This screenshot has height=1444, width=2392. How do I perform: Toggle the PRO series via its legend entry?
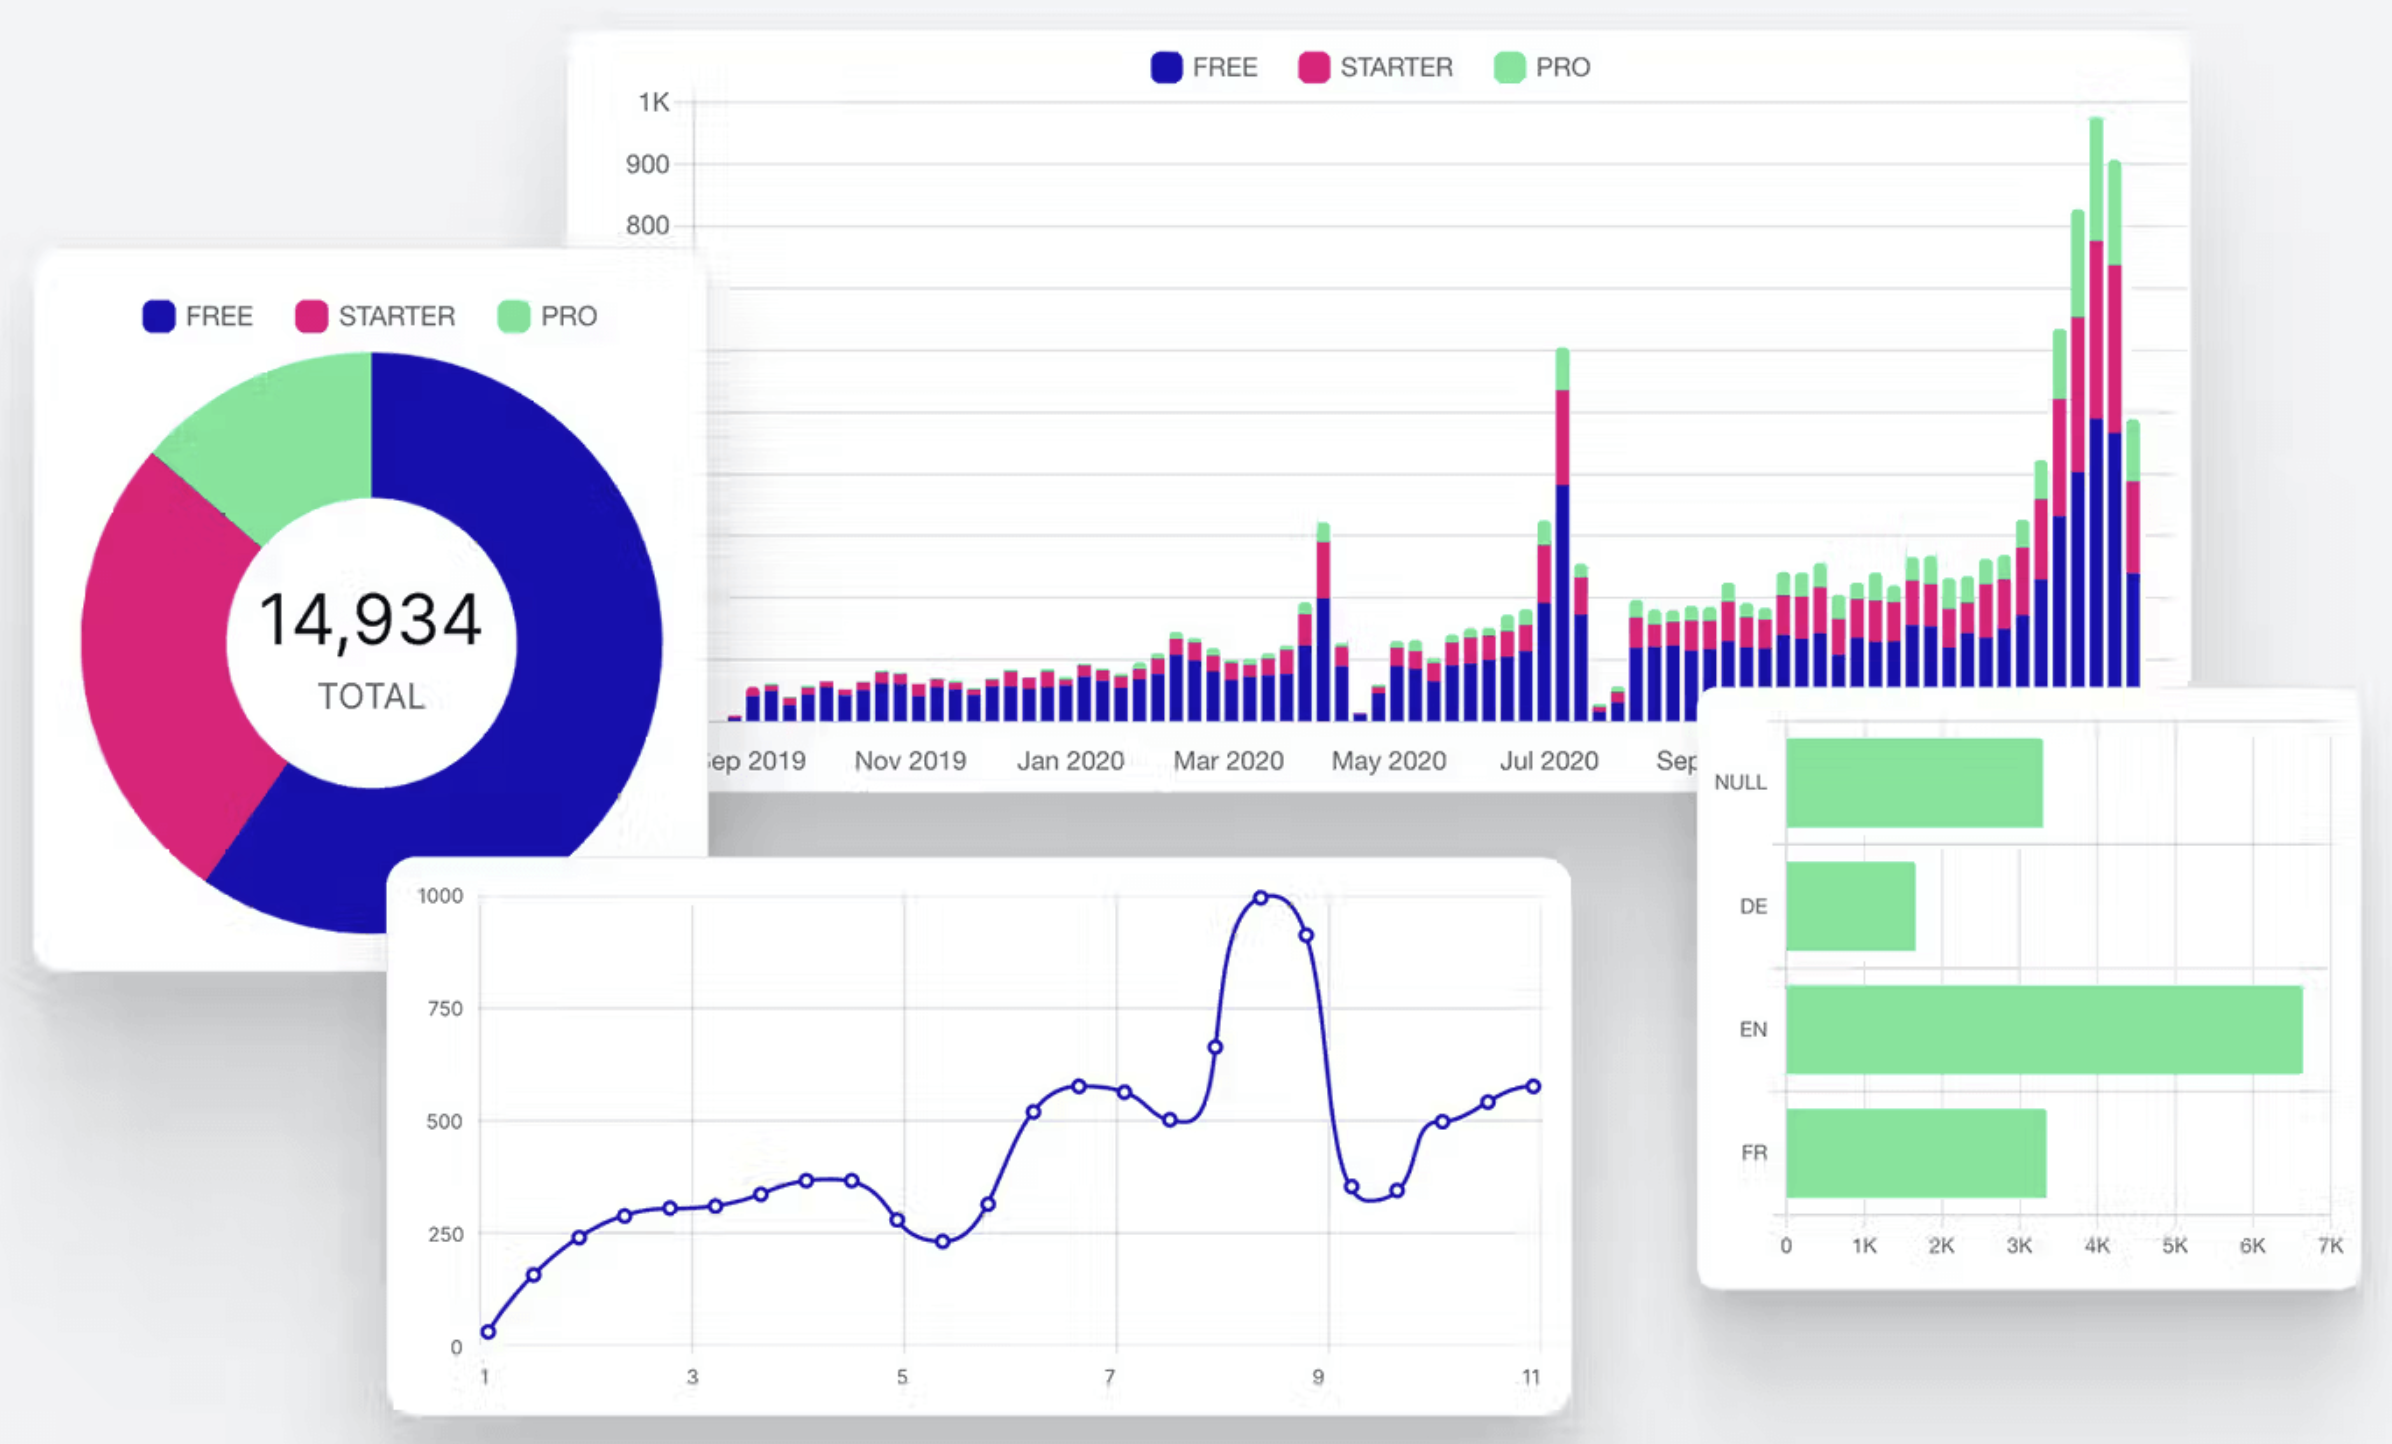pyautogui.click(x=1550, y=66)
